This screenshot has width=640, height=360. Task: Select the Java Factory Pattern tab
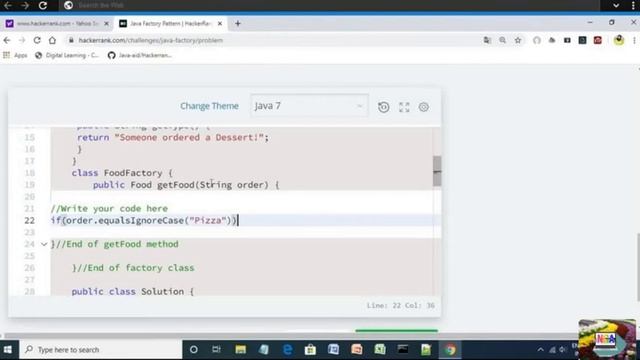171,24
